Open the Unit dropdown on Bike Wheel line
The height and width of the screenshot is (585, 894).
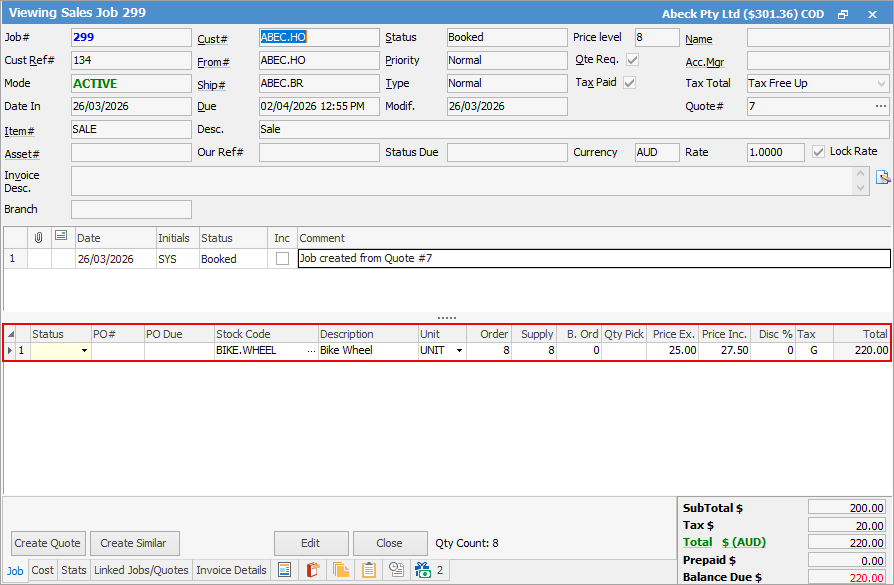[x=459, y=351]
